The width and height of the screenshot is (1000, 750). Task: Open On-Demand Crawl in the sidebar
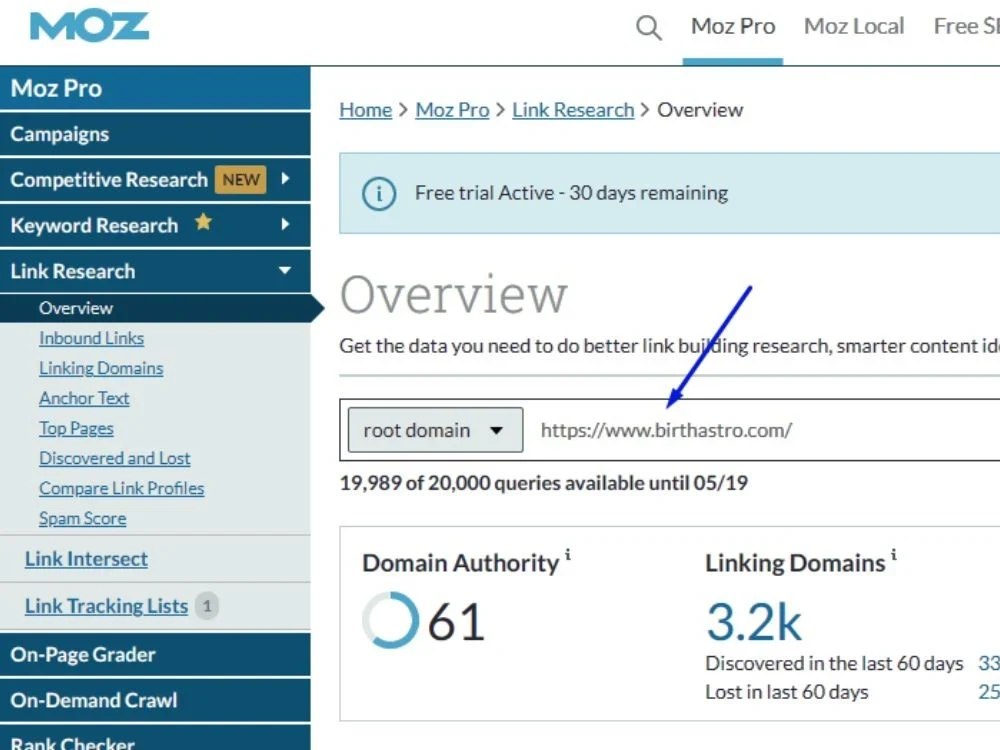[x=155, y=700]
